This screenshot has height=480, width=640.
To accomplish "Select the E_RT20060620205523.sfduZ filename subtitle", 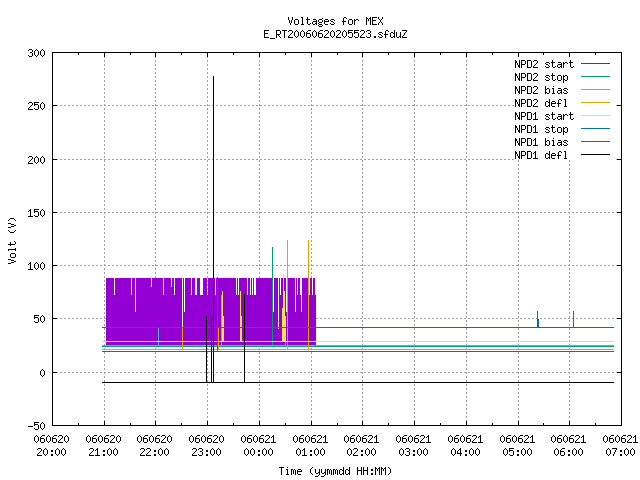I will (335, 34).
